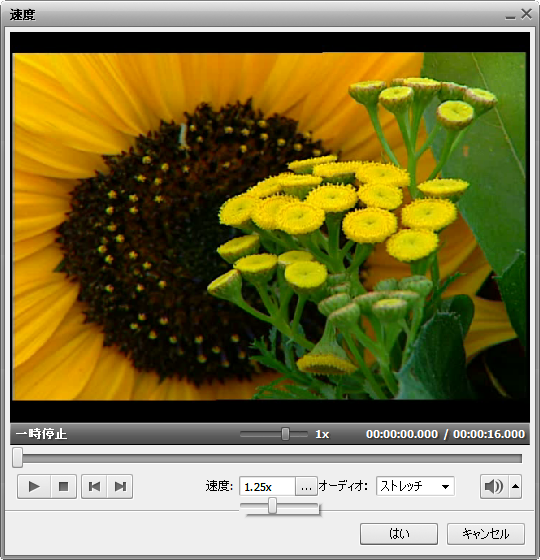Click the timeline seek bar handle
Viewport: 540px width, 560px height.
[x=17, y=458]
